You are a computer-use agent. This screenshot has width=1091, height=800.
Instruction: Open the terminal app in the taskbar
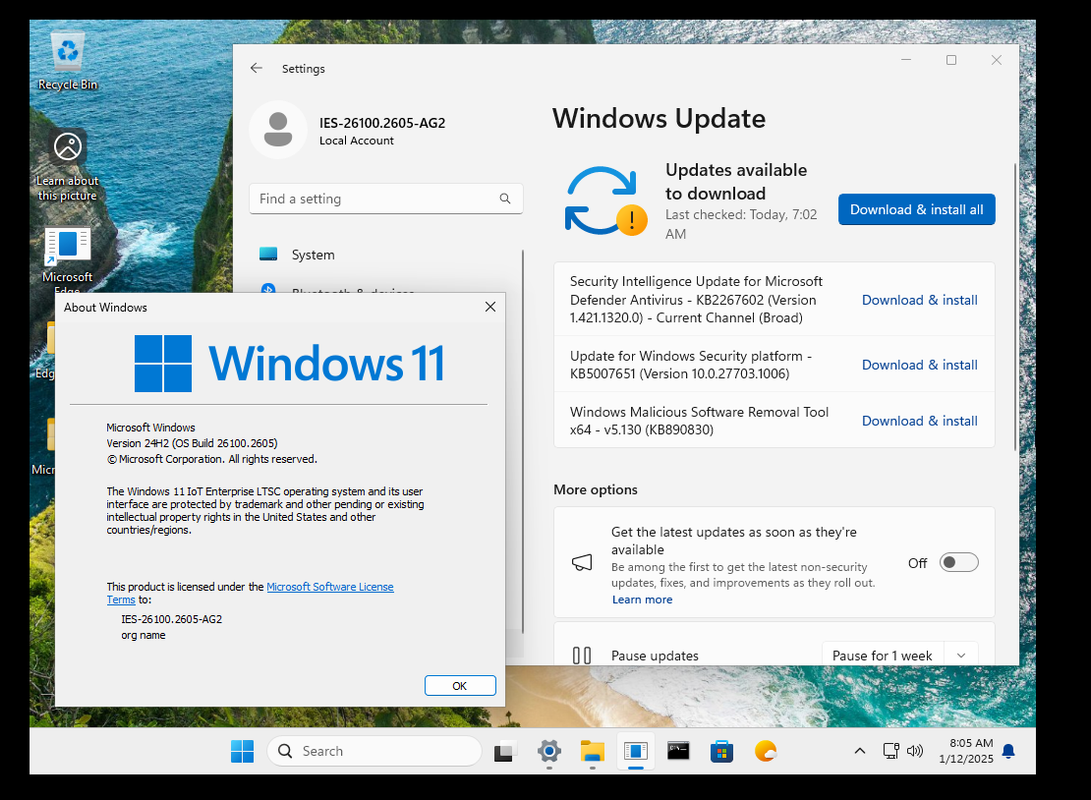[x=678, y=751]
